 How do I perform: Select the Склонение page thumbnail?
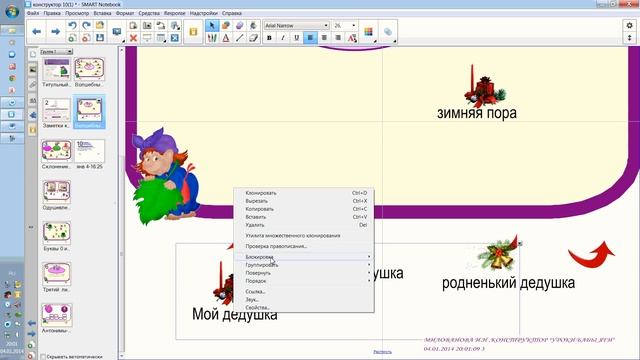pos(57,151)
